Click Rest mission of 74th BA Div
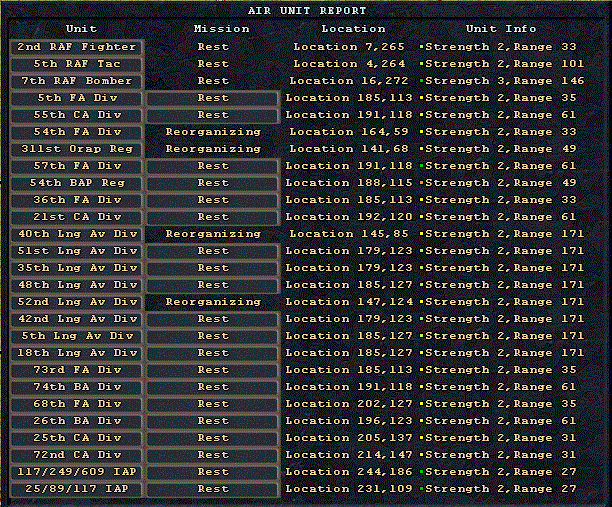Screen dimensions: 612x507 tap(213, 387)
